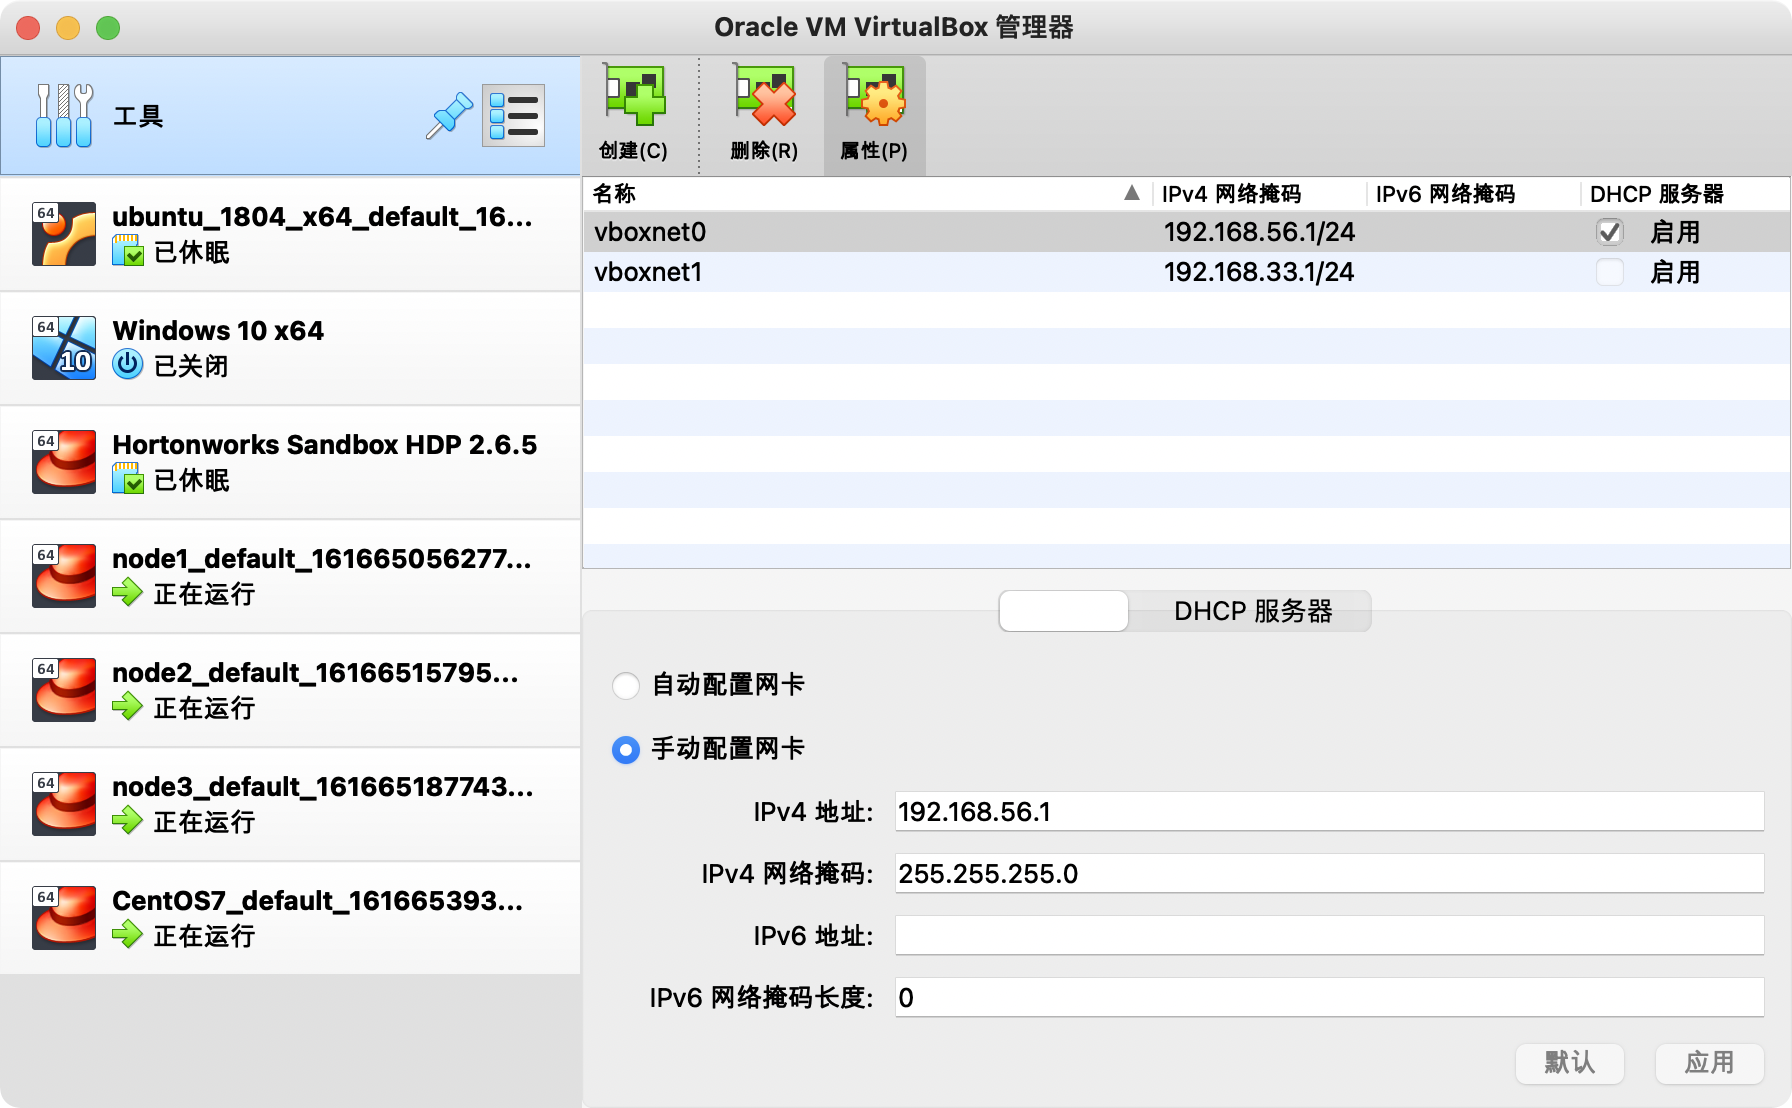Screen dimensions: 1792x1108
Task: Click the 应用 (Apply) button
Action: [x=1709, y=1063]
